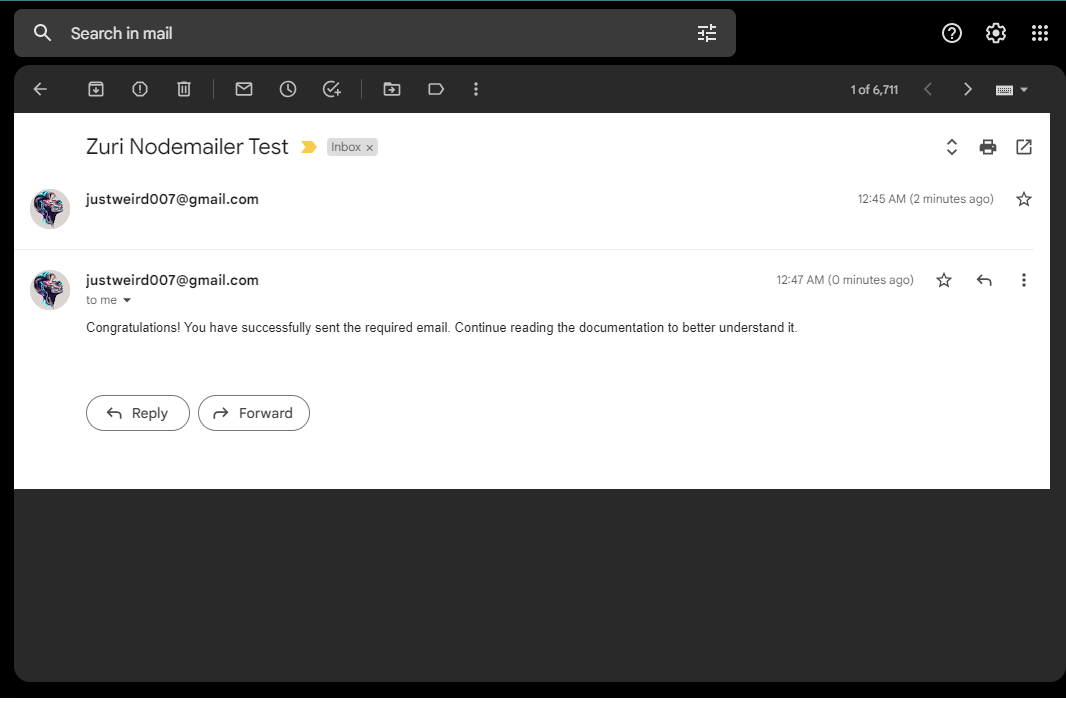The height and width of the screenshot is (702, 1066).
Task: Add conversation to Tasks
Action: [332, 89]
